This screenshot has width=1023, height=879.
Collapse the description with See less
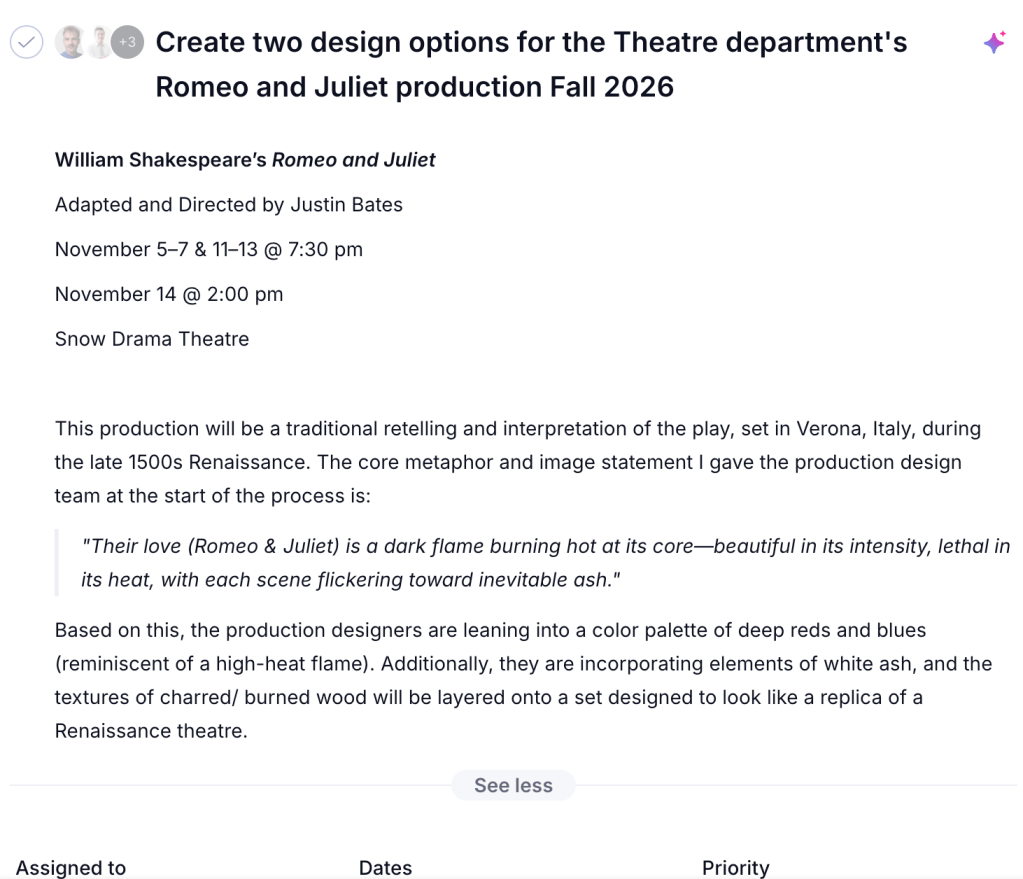click(513, 785)
